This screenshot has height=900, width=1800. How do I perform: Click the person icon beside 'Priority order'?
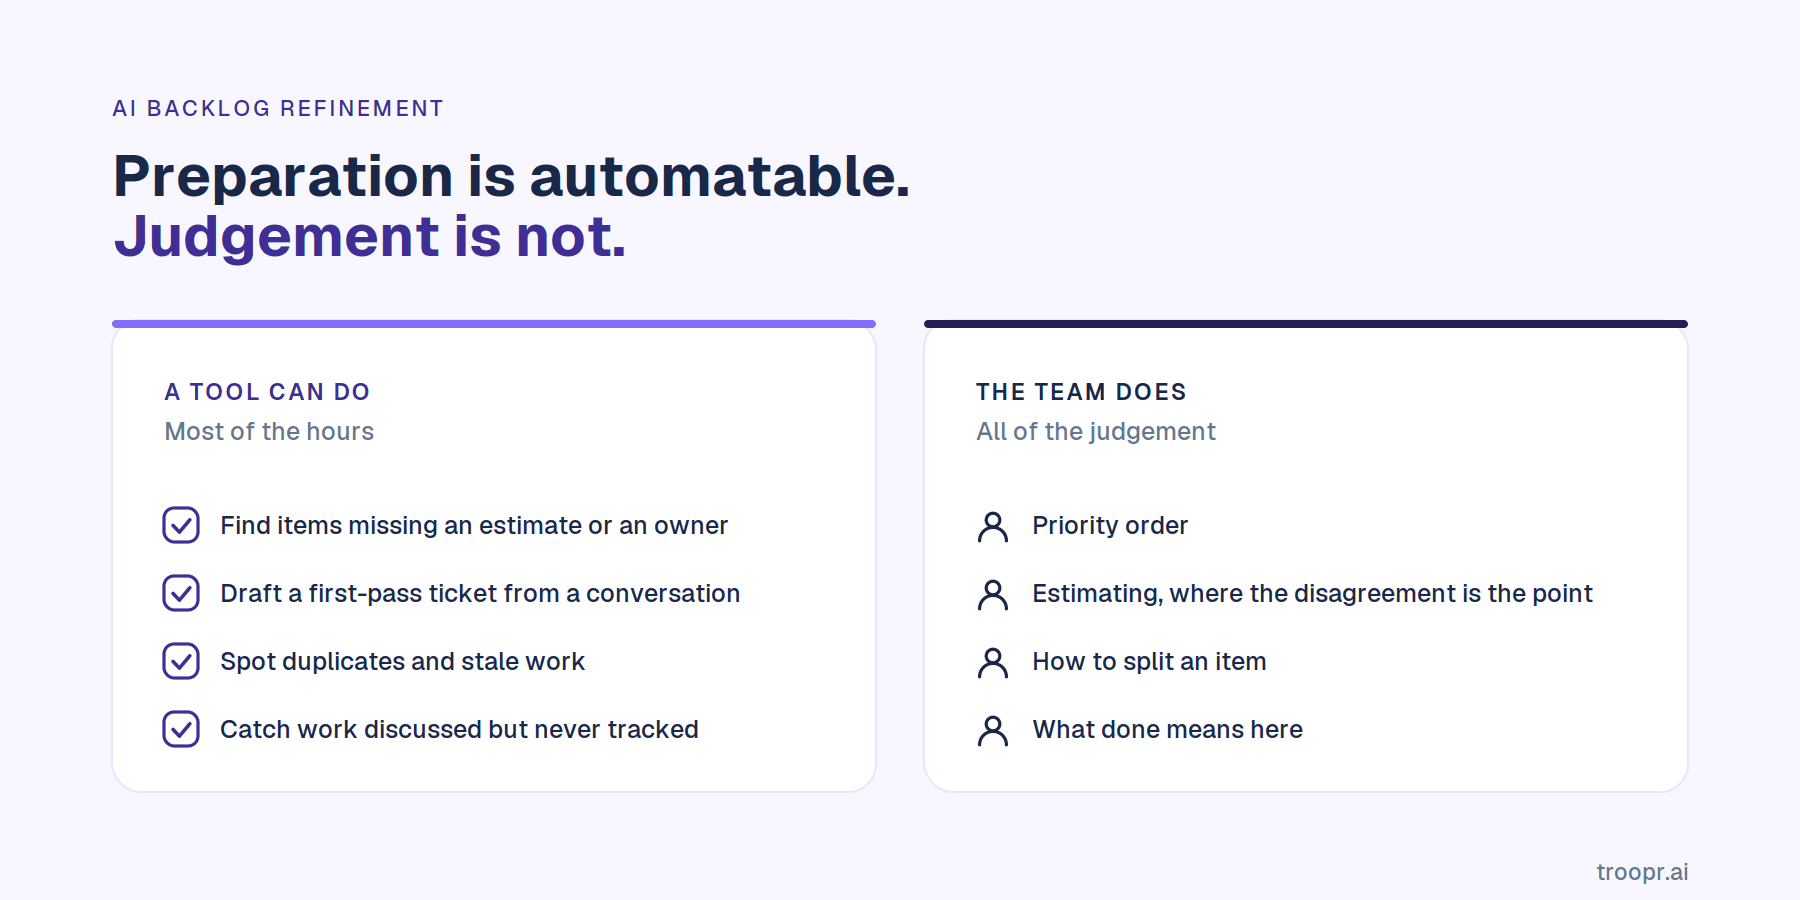point(993,526)
